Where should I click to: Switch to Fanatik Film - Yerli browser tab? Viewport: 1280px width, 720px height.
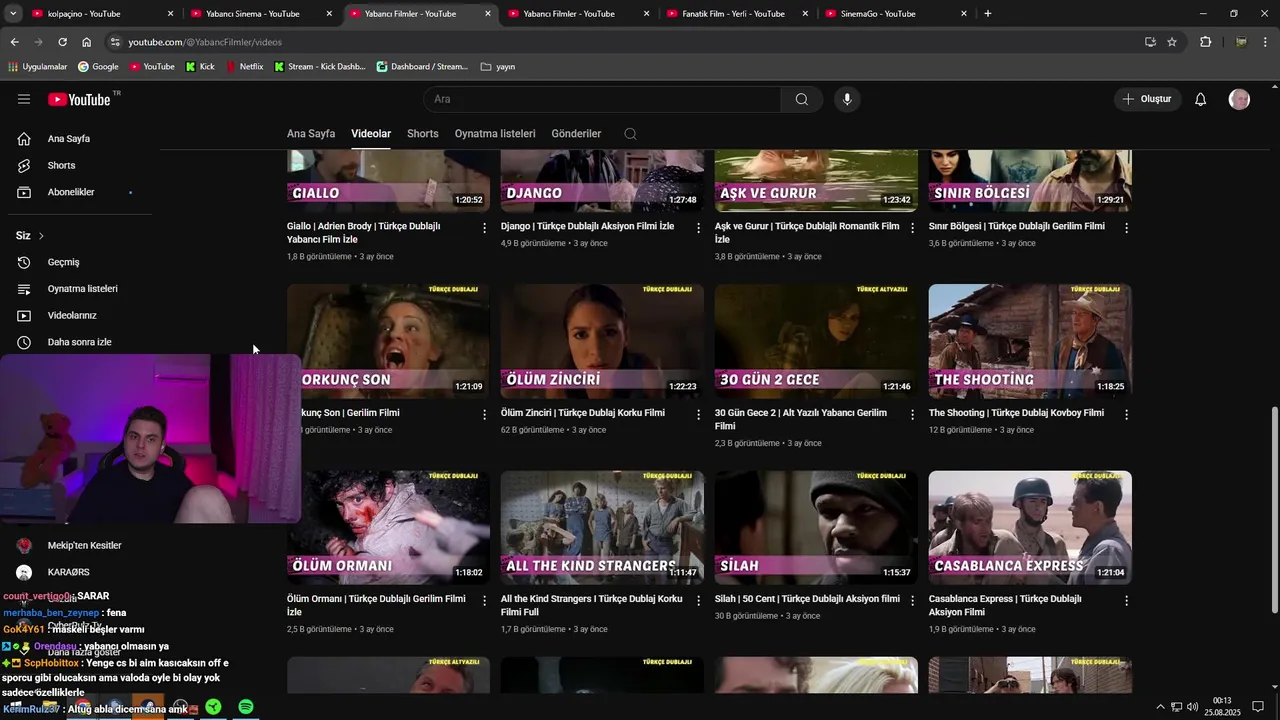(738, 14)
